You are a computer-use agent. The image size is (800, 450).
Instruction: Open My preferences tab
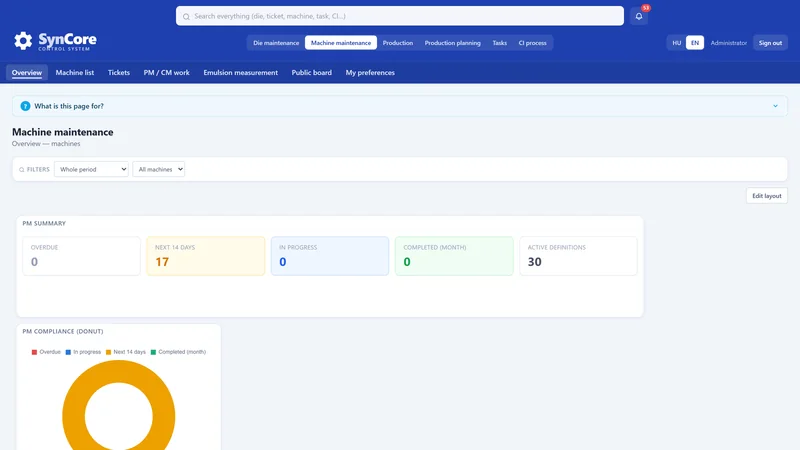coord(370,72)
